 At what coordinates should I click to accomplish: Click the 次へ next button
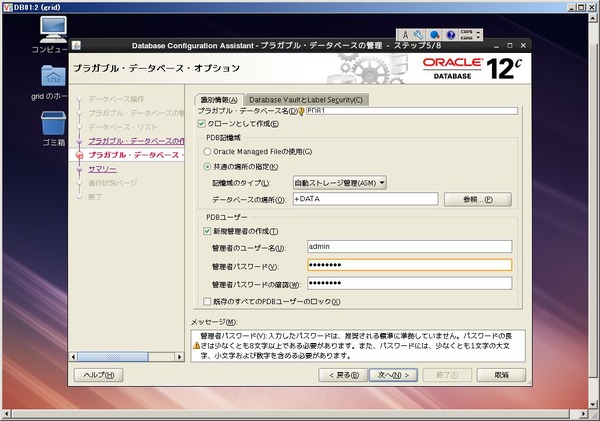coord(393,375)
